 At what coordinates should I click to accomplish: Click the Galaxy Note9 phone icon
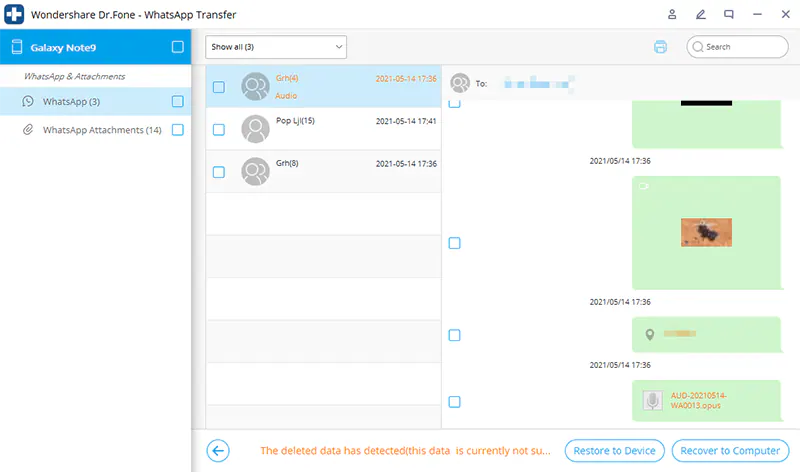(x=17, y=47)
